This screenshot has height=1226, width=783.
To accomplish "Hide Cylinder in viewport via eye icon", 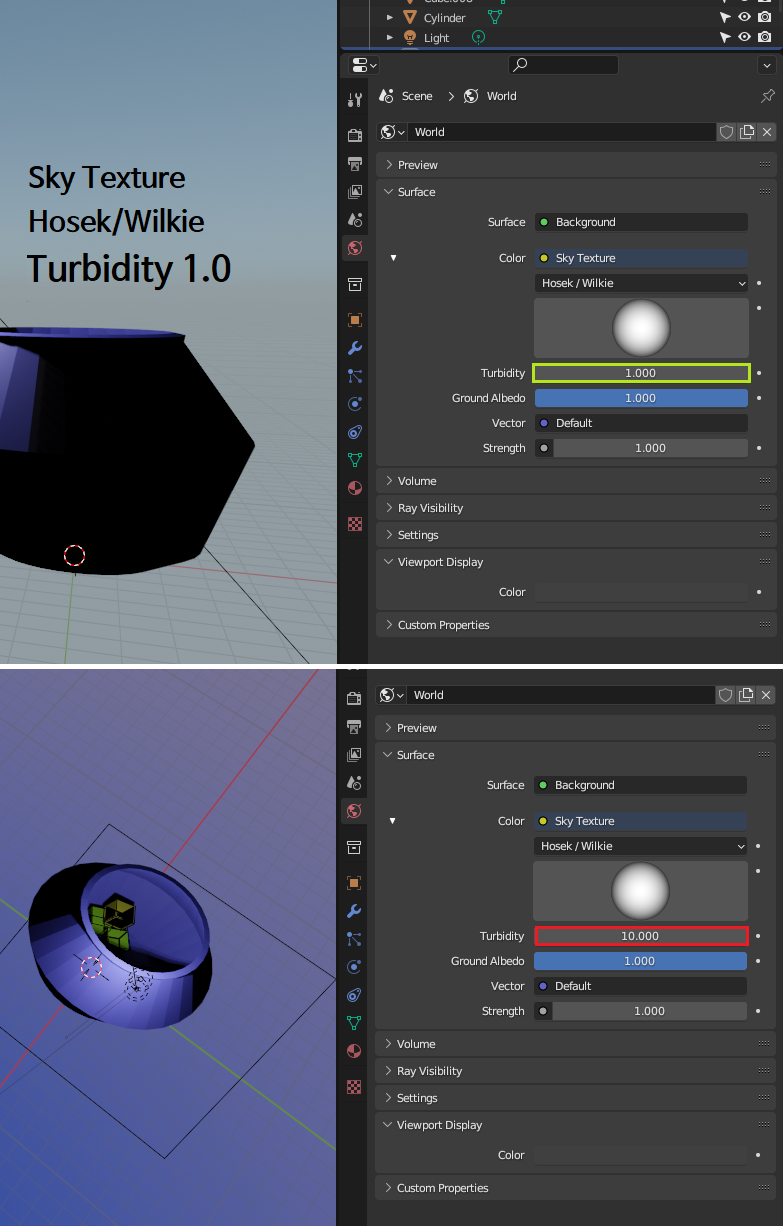I will [x=744, y=17].
